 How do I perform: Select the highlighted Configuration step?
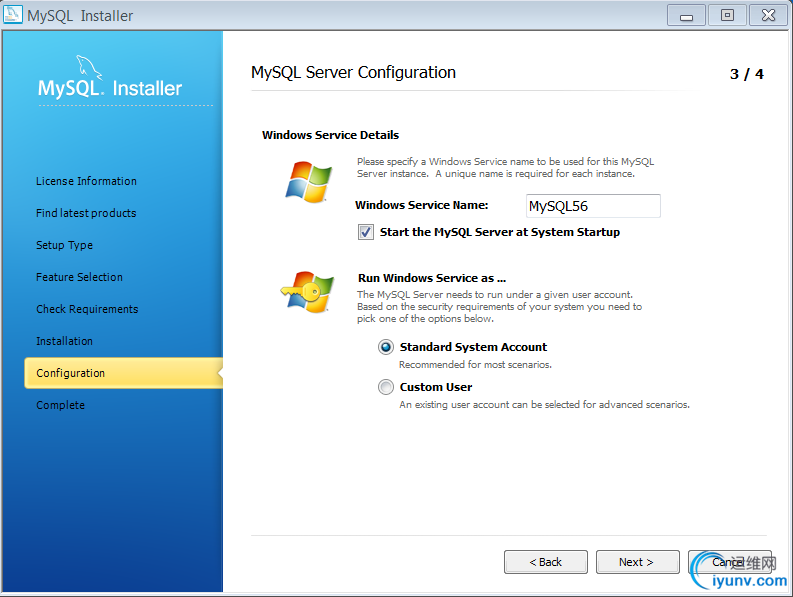[x=123, y=373]
